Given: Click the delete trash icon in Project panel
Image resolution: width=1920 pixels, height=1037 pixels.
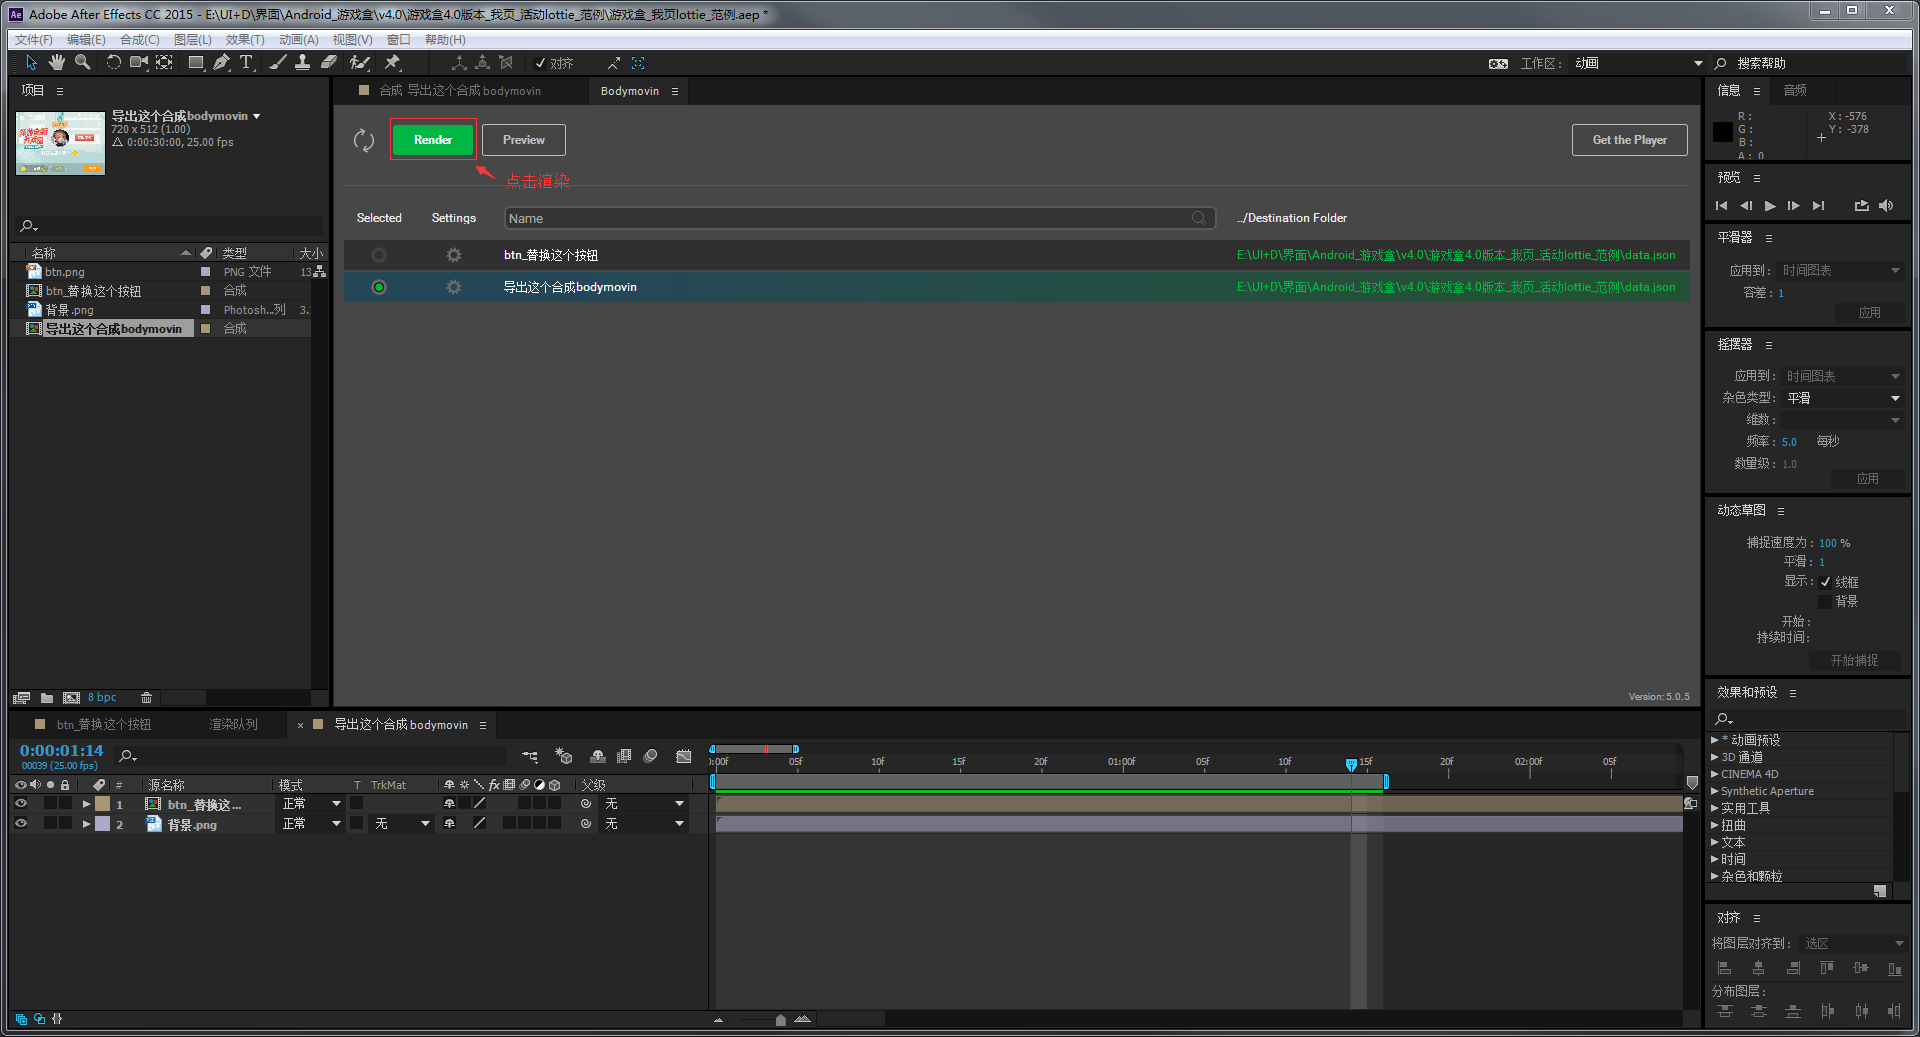Looking at the screenshot, I should 146,698.
